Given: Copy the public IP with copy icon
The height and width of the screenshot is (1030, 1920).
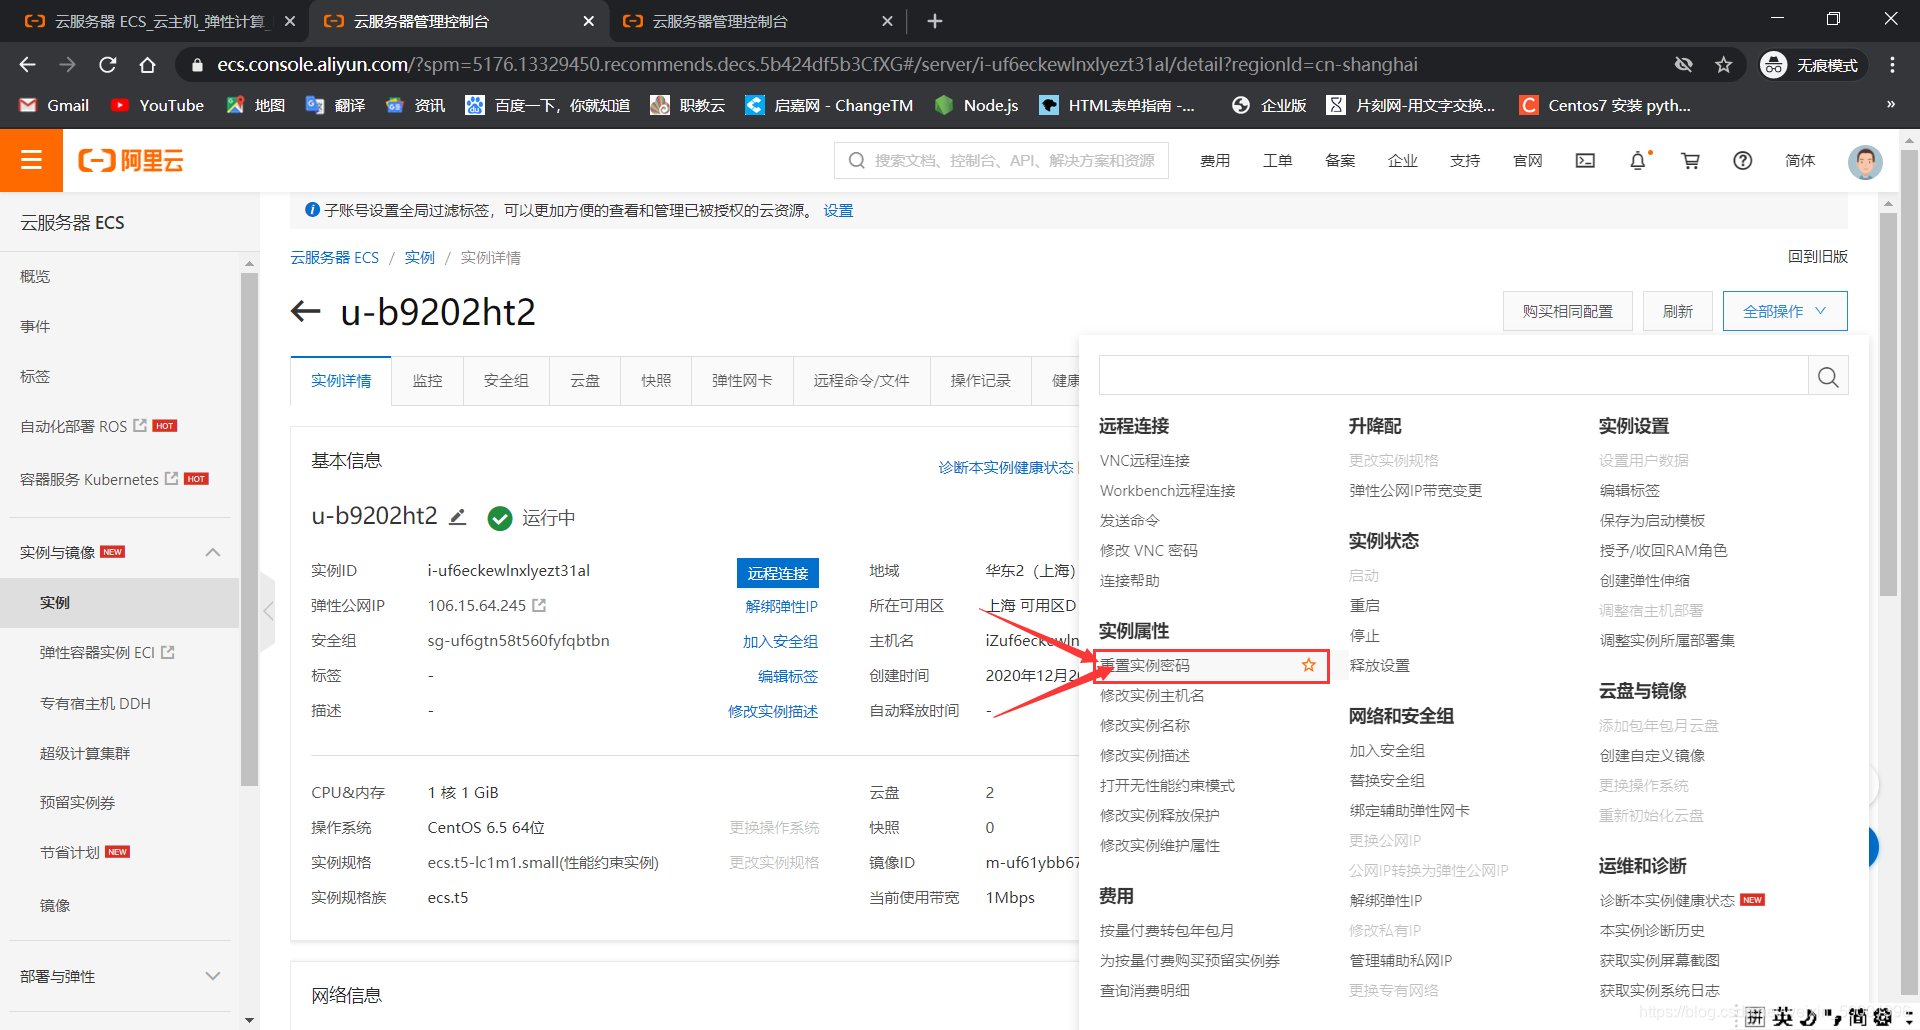Looking at the screenshot, I should point(540,605).
